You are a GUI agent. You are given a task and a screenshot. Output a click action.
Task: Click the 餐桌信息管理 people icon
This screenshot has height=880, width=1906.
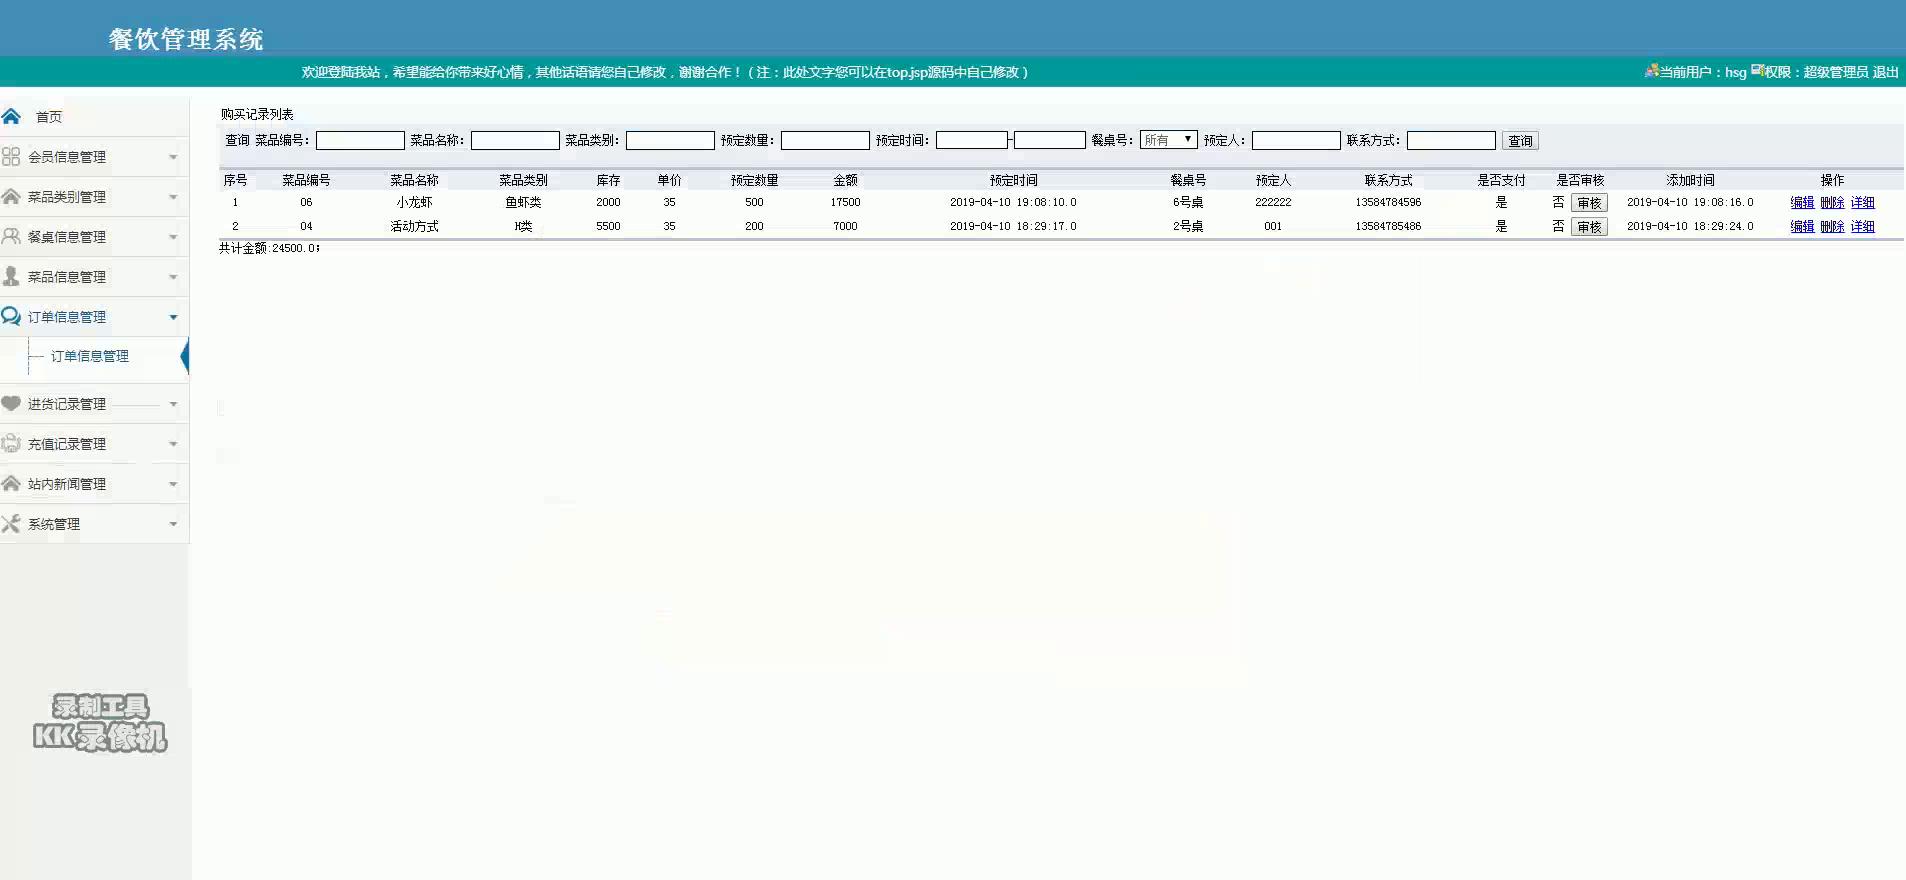11,236
